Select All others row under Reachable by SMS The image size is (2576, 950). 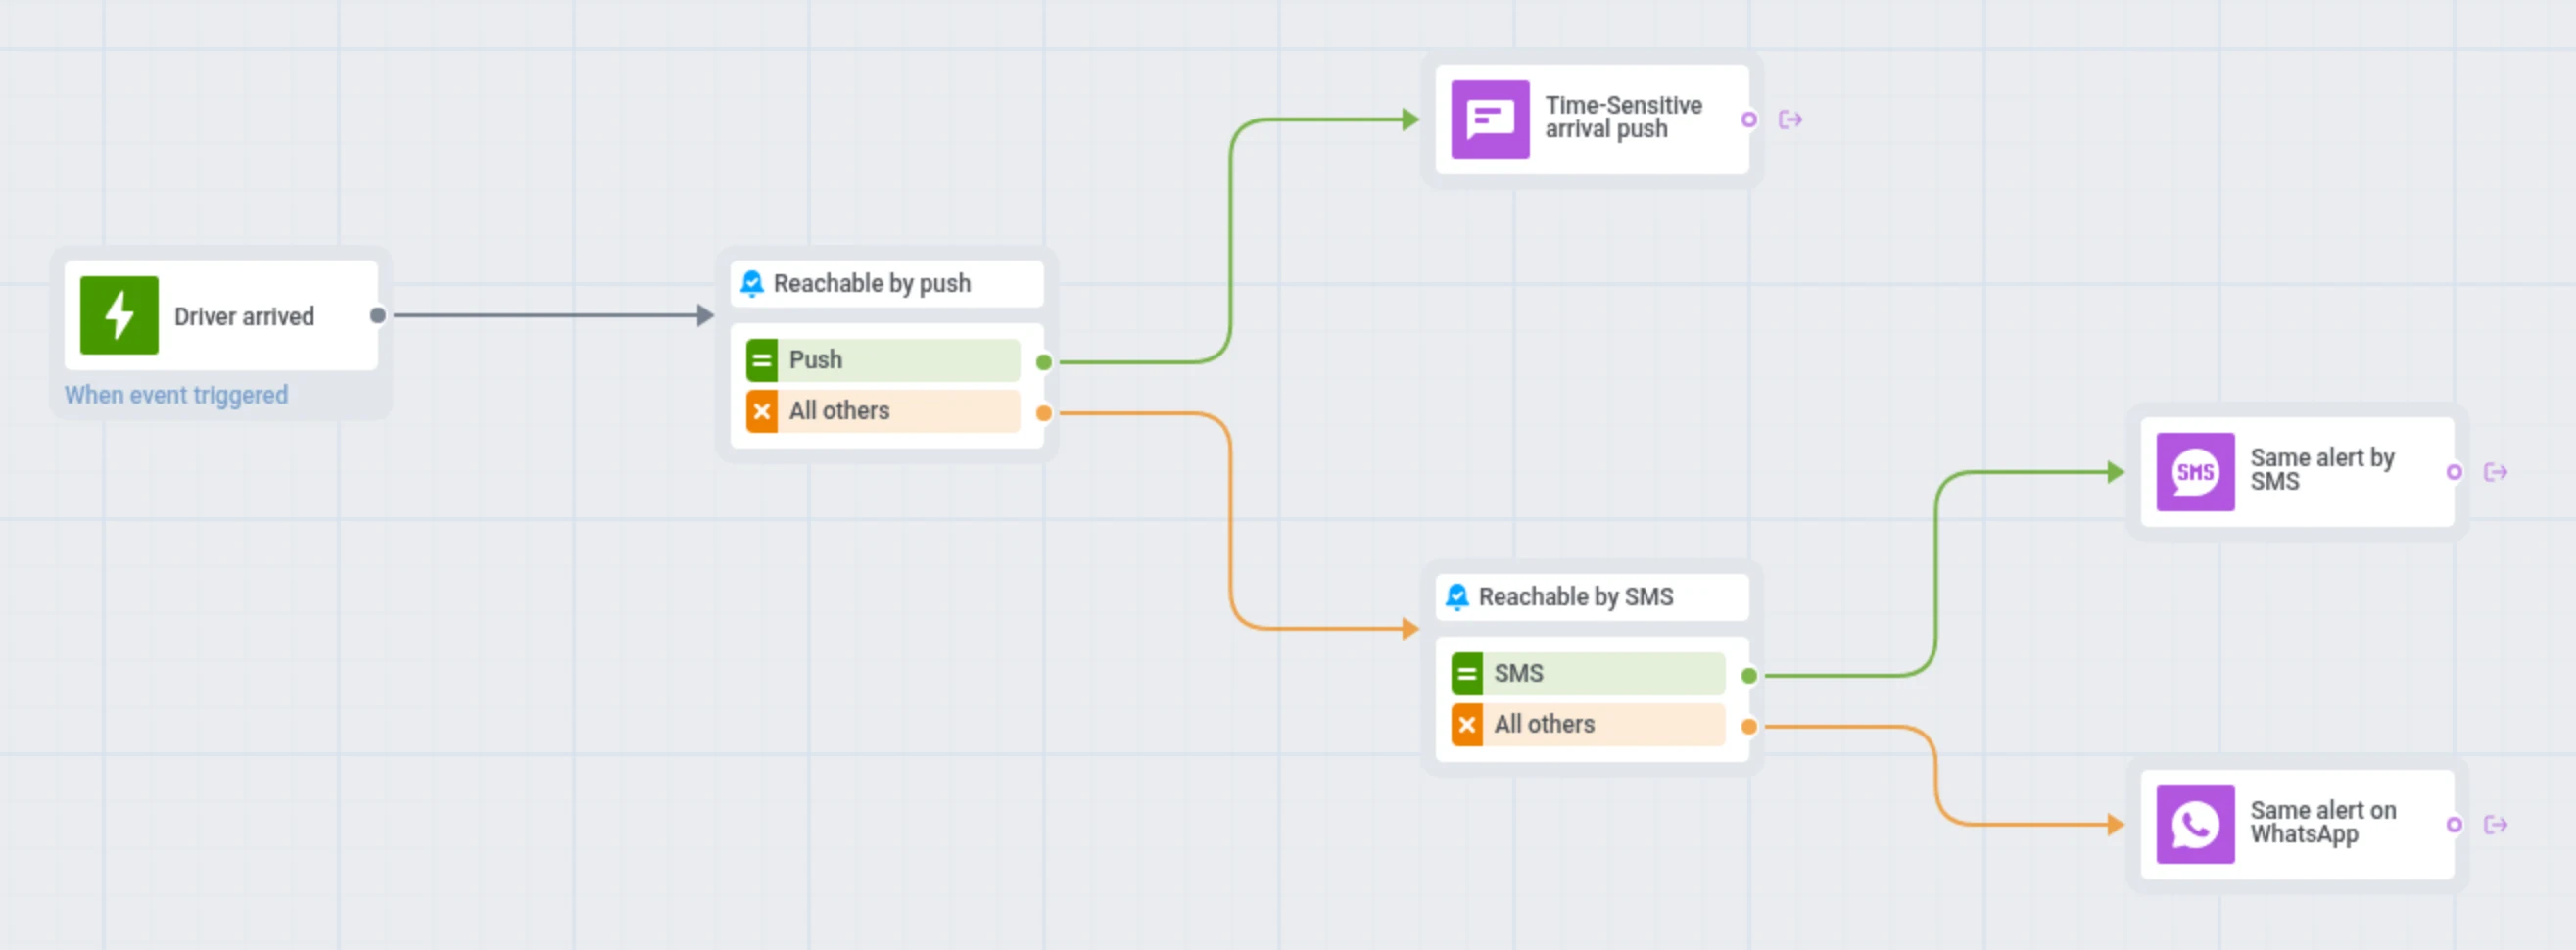click(x=1588, y=724)
